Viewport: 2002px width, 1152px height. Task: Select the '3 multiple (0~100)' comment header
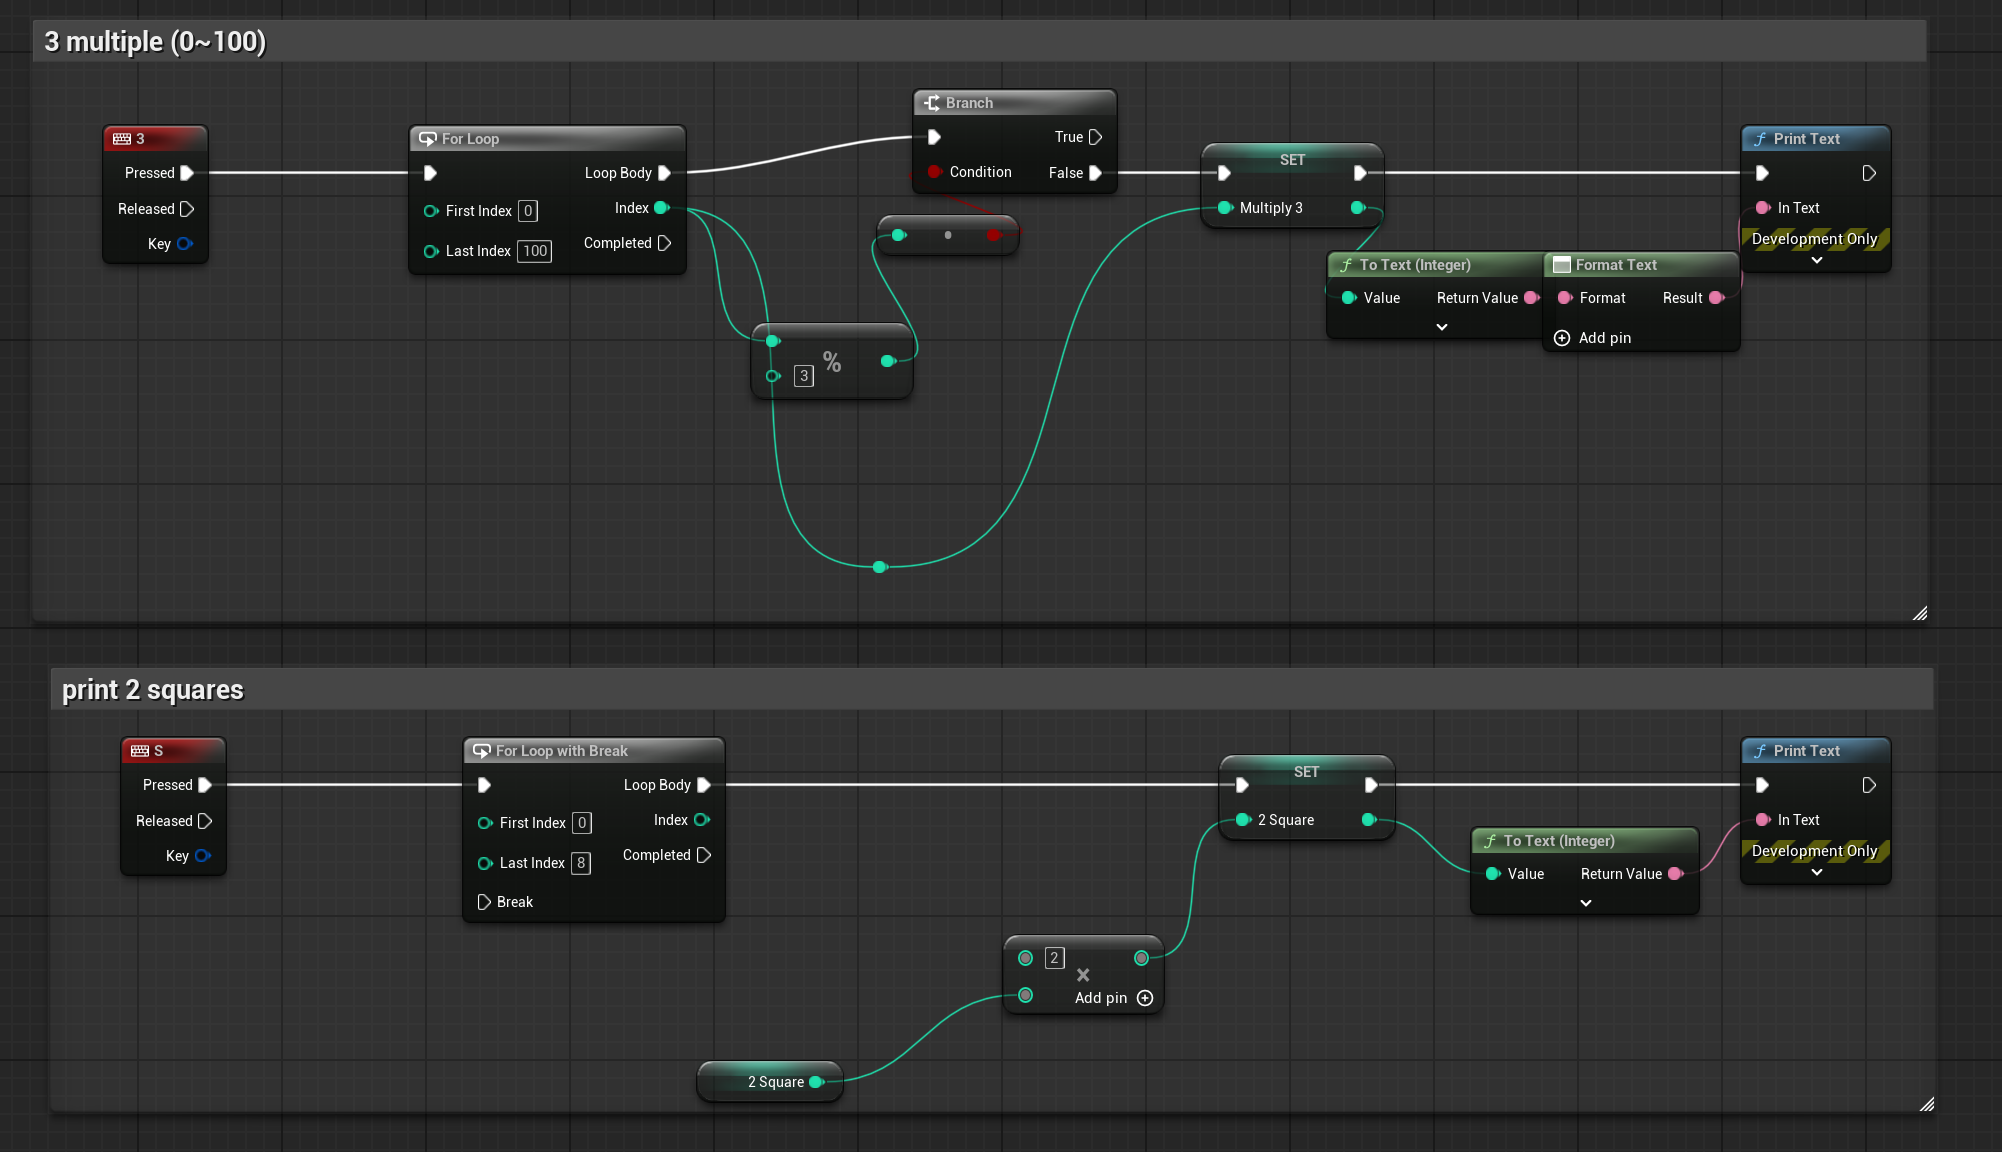click(x=155, y=42)
